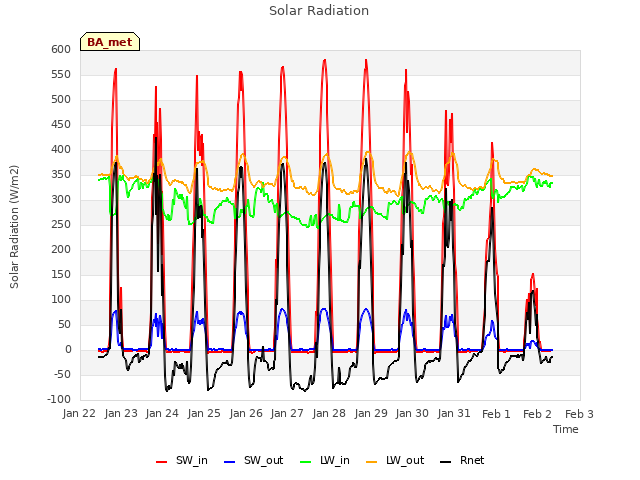Click the Jan 24 x-axis tick label
Viewport: 640px width, 480px height.
pos(162,413)
